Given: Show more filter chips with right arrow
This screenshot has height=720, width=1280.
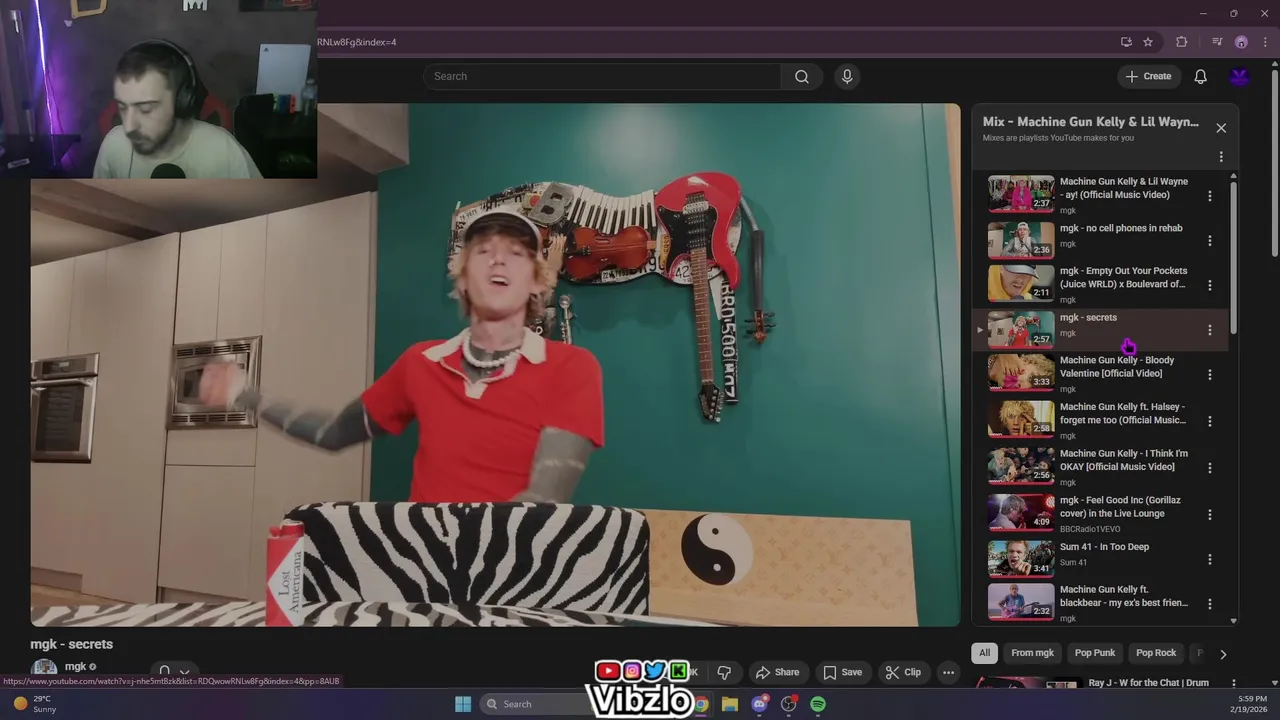Looking at the screenshot, I should pyautogui.click(x=1223, y=654).
